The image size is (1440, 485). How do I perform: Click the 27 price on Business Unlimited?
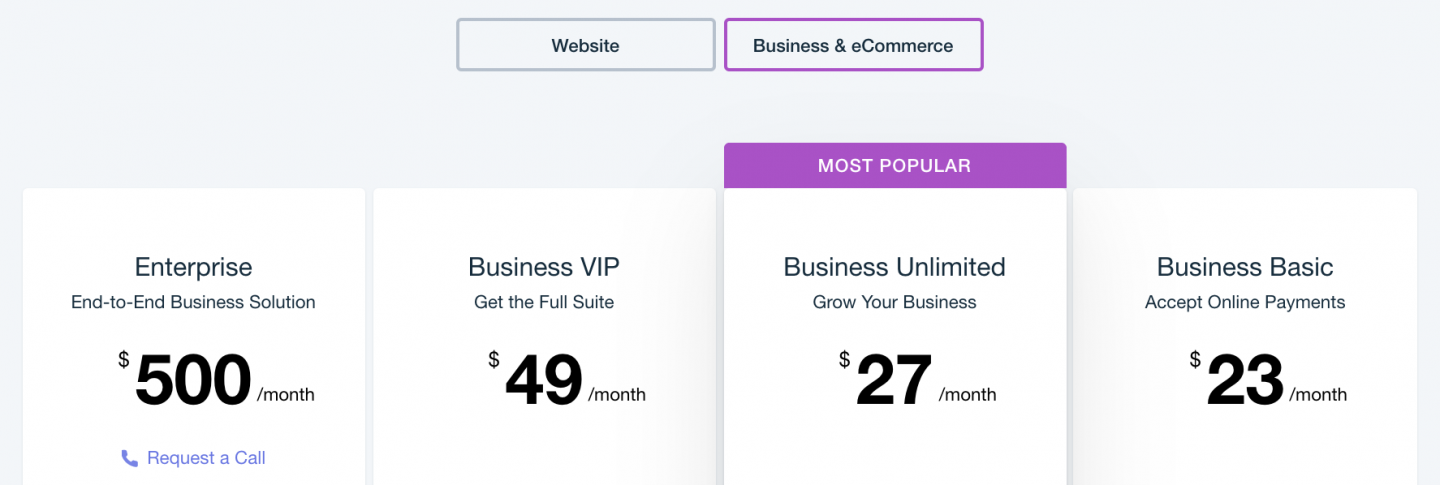click(x=894, y=381)
